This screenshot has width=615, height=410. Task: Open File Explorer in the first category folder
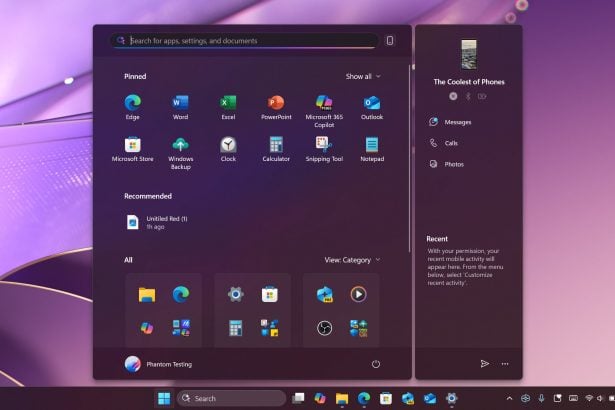coord(147,294)
